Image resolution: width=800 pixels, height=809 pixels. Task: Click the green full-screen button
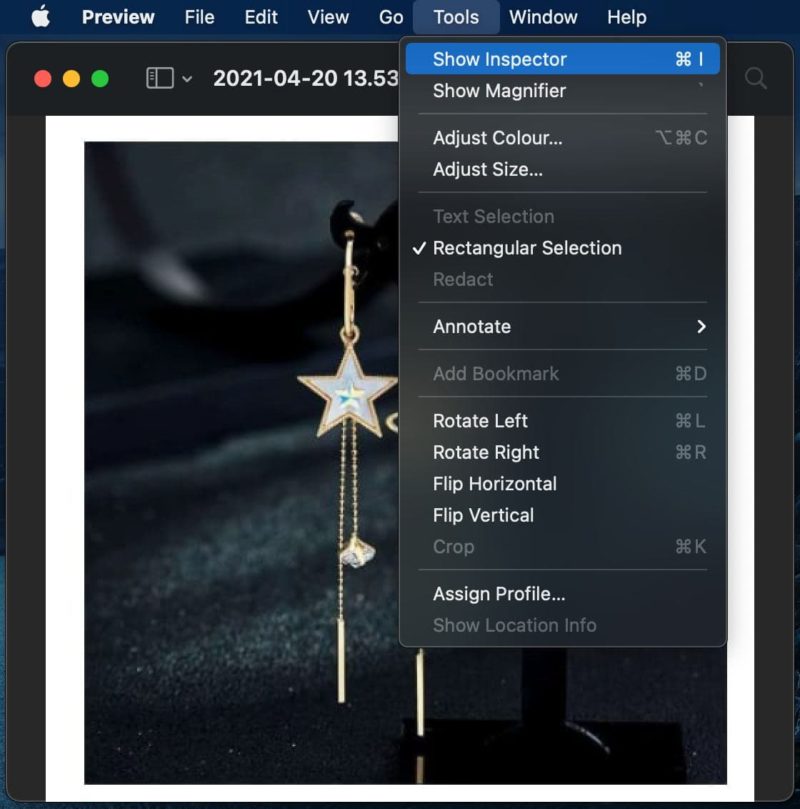100,78
